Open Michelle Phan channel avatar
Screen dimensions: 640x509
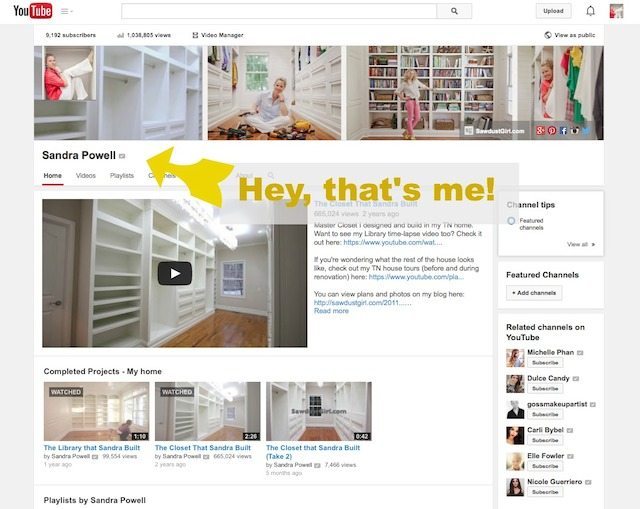[x=515, y=358]
